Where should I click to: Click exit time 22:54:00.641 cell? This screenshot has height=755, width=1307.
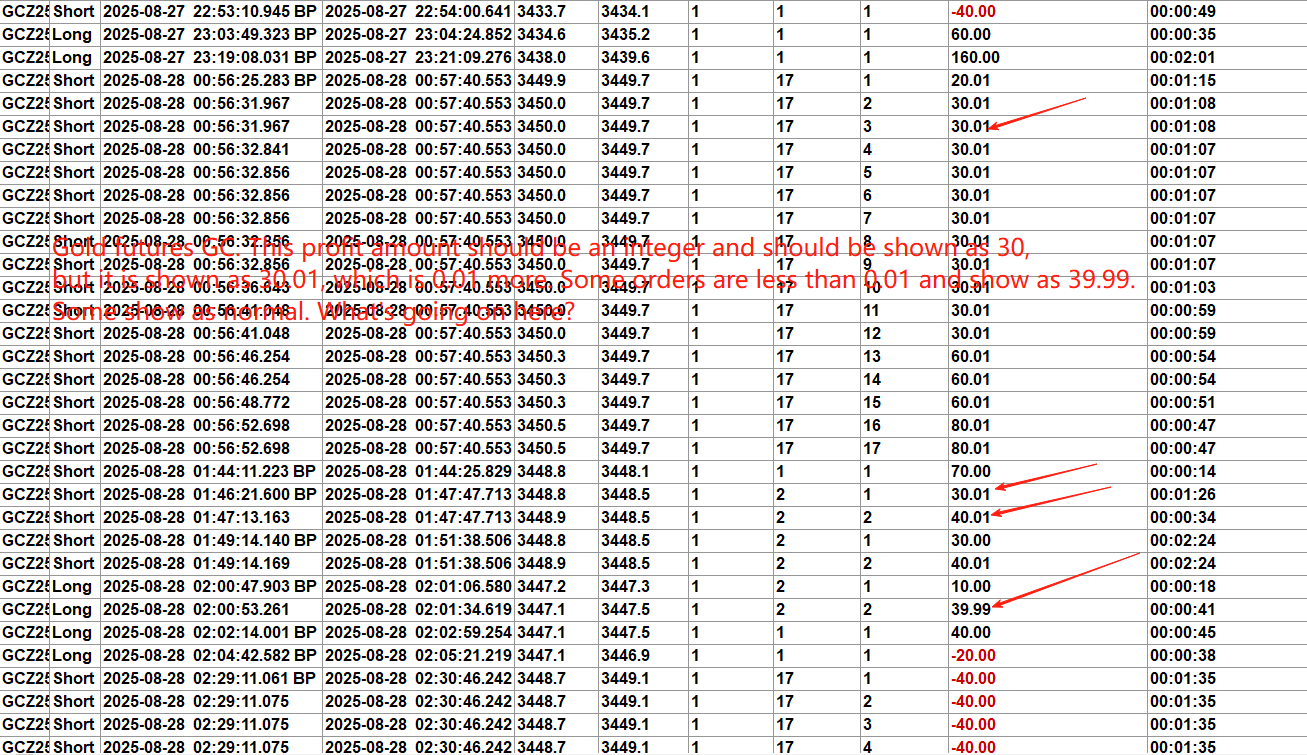(x=418, y=11)
